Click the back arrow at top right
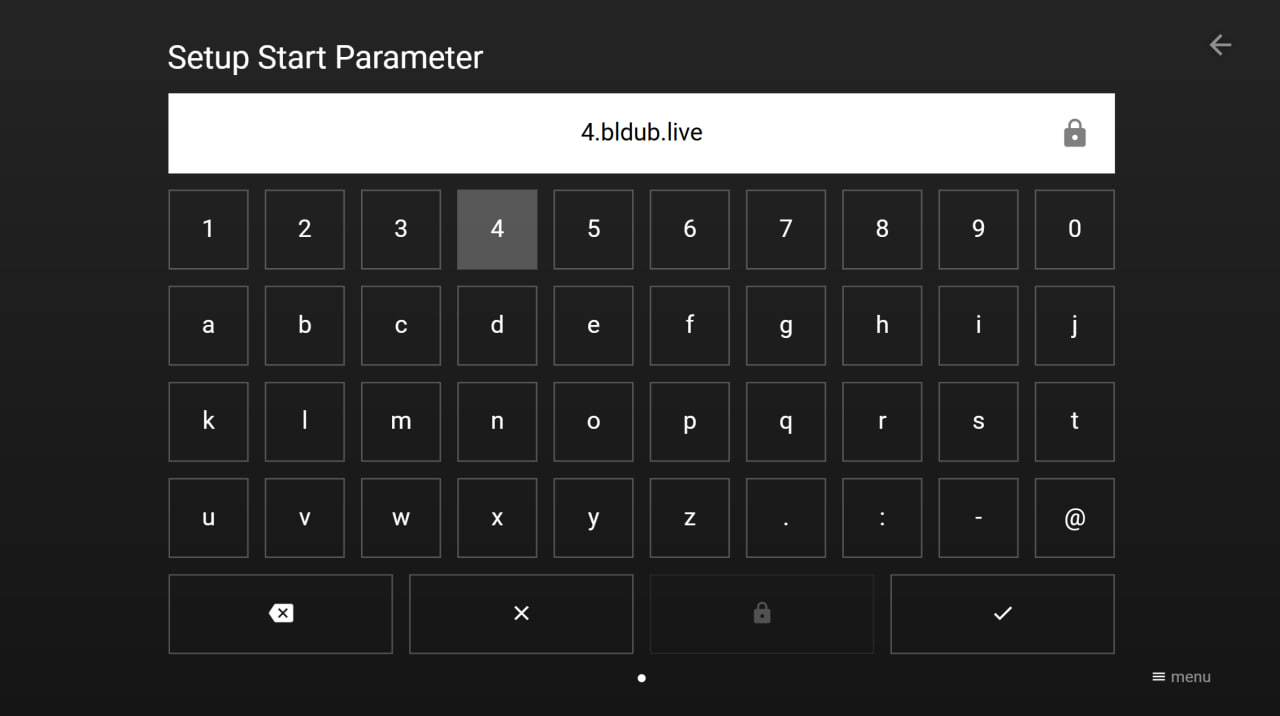The width and height of the screenshot is (1280, 716). [x=1220, y=45]
